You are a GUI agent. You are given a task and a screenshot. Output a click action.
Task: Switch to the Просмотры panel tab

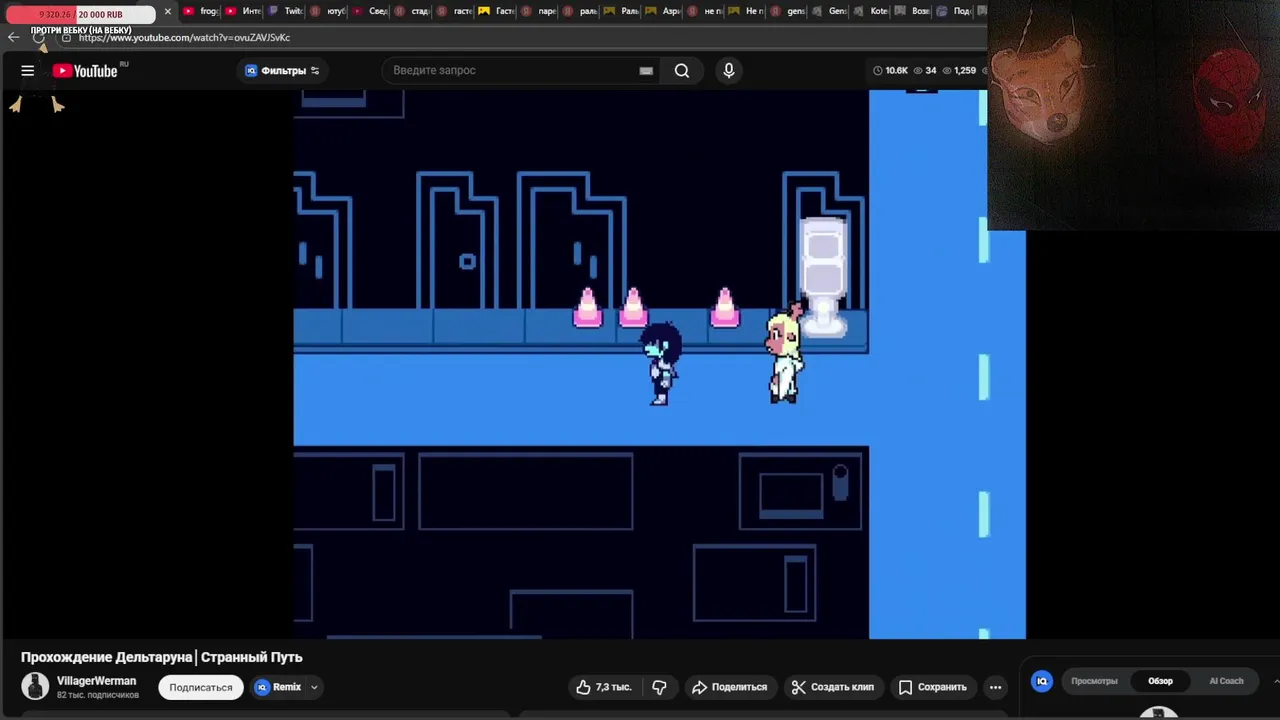(x=1094, y=681)
